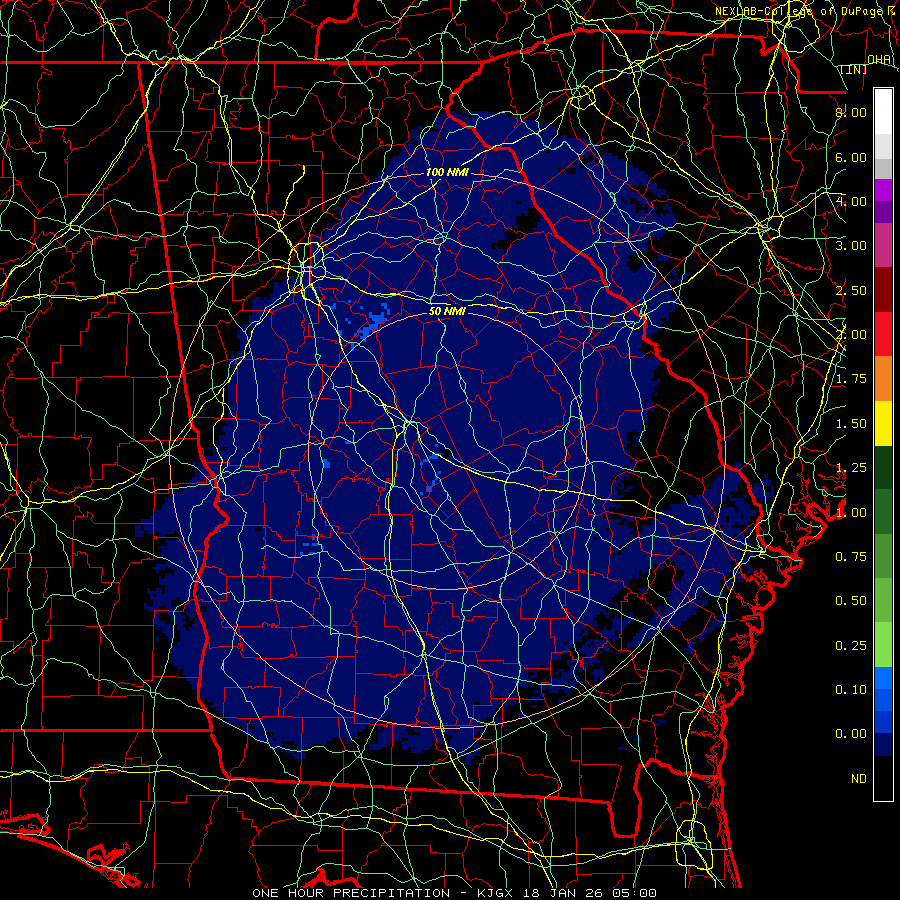900x900 pixels.
Task: Select the lightest green 0.25 legend swatch
Action: coord(883,646)
